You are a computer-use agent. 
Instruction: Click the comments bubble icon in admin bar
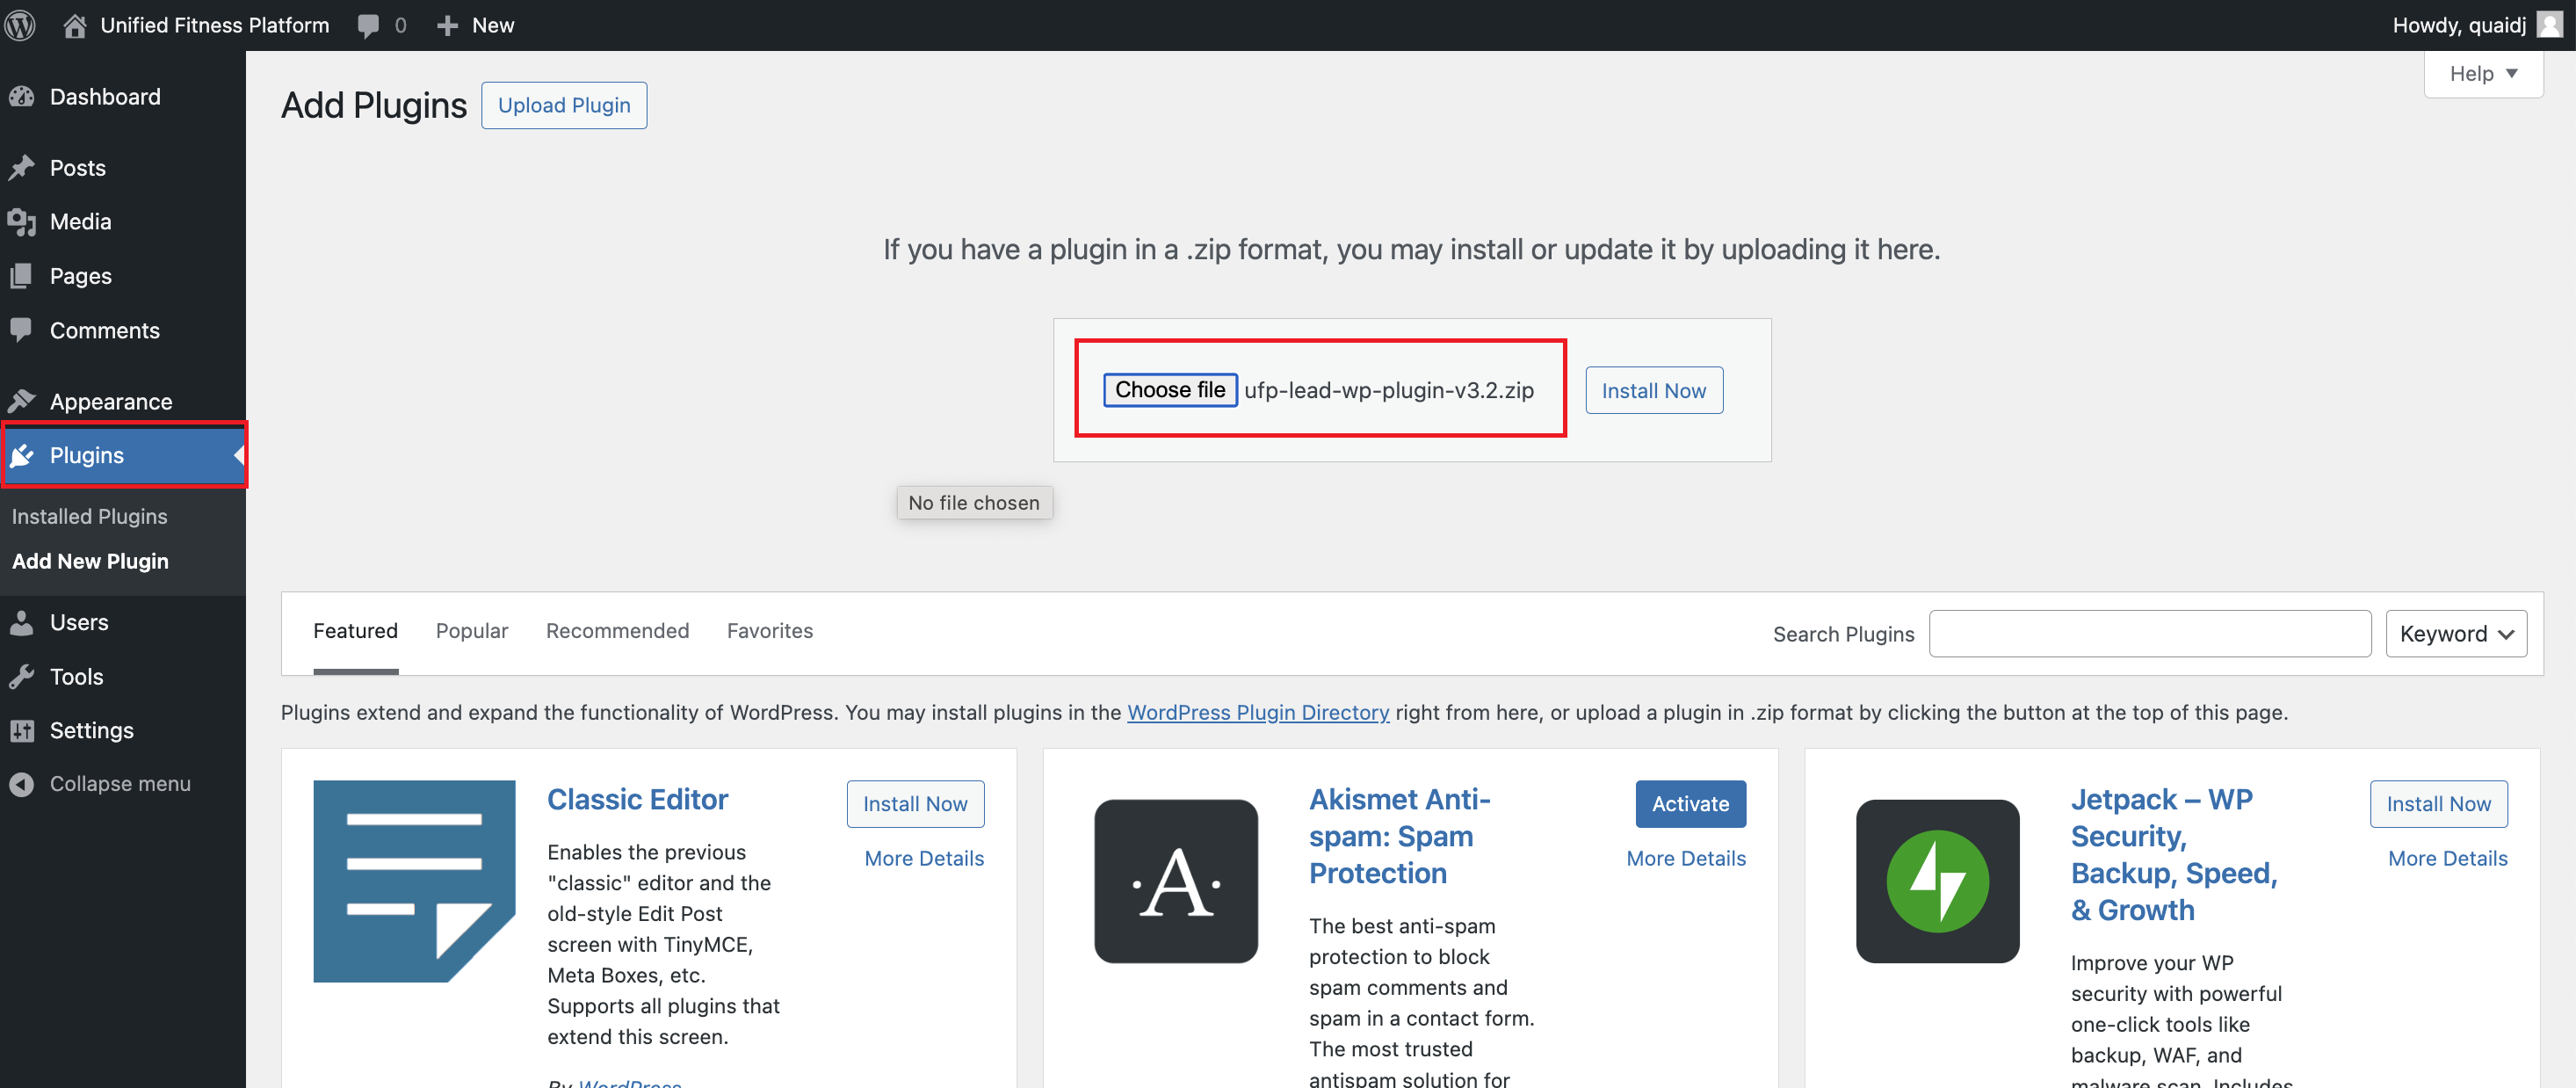[369, 25]
